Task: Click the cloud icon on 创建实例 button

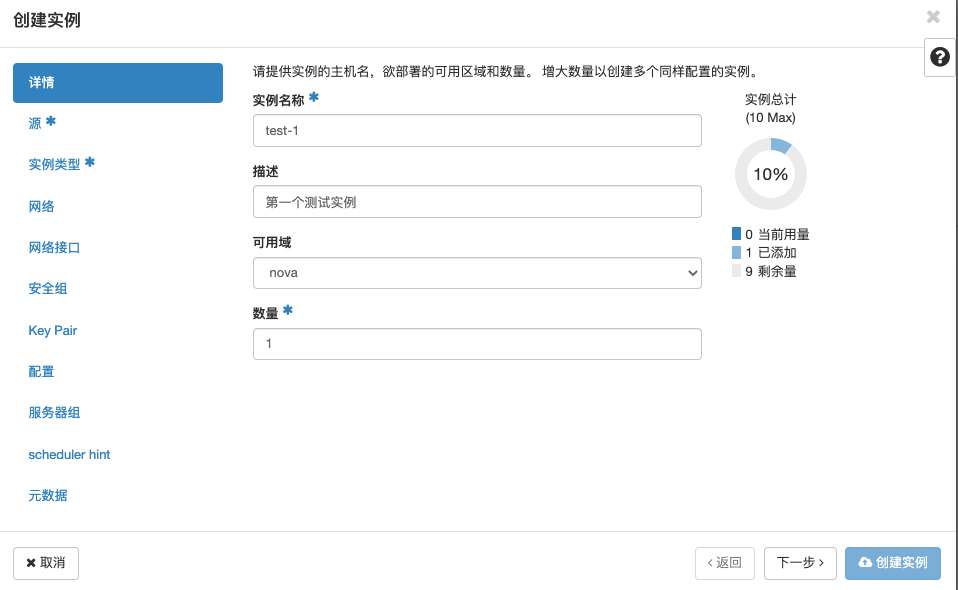Action: coord(865,563)
